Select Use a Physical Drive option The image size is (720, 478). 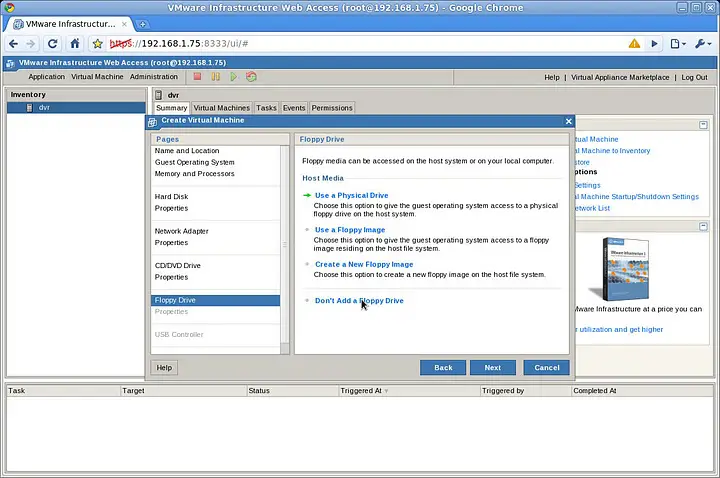click(x=351, y=195)
